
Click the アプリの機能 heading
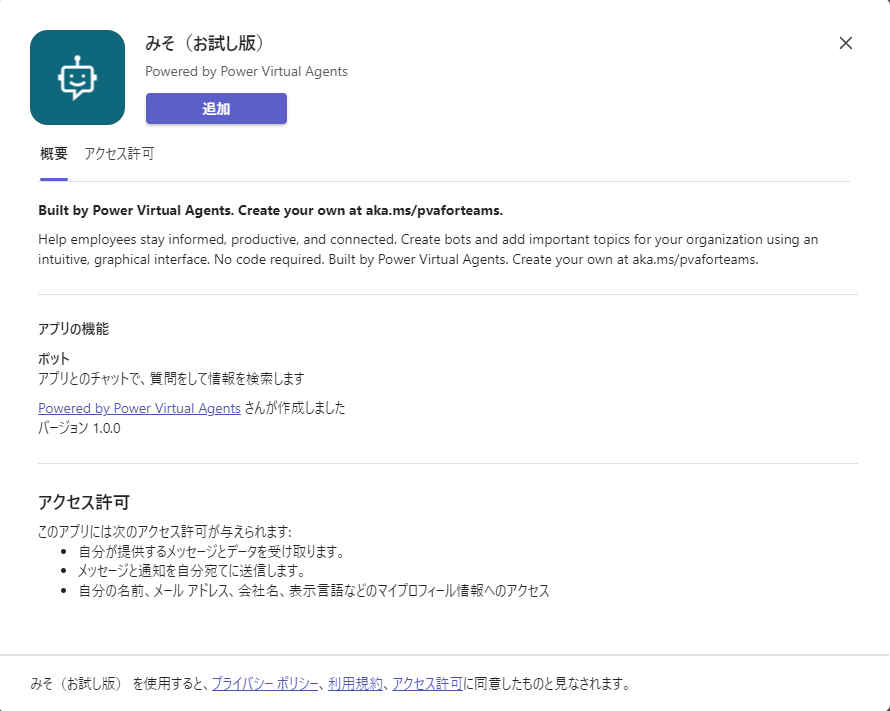(73, 329)
